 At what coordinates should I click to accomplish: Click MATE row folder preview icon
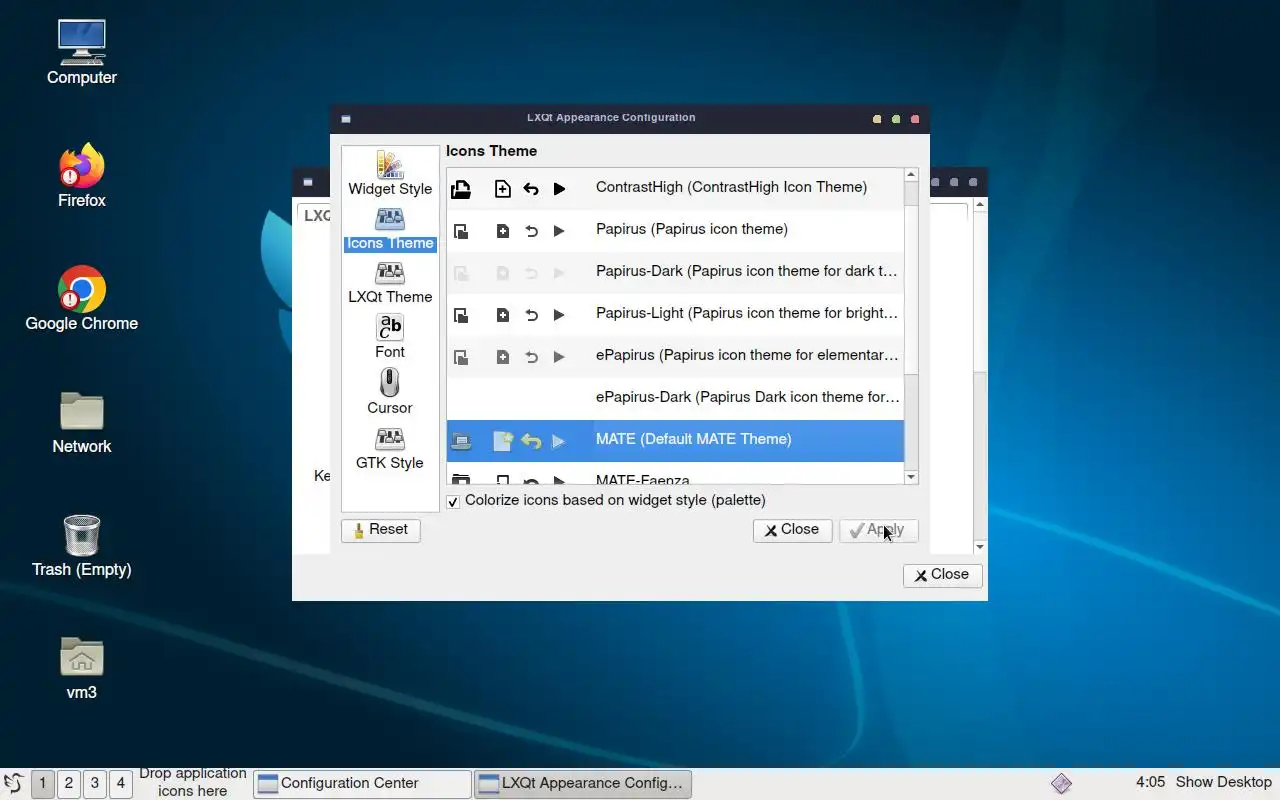pos(461,441)
